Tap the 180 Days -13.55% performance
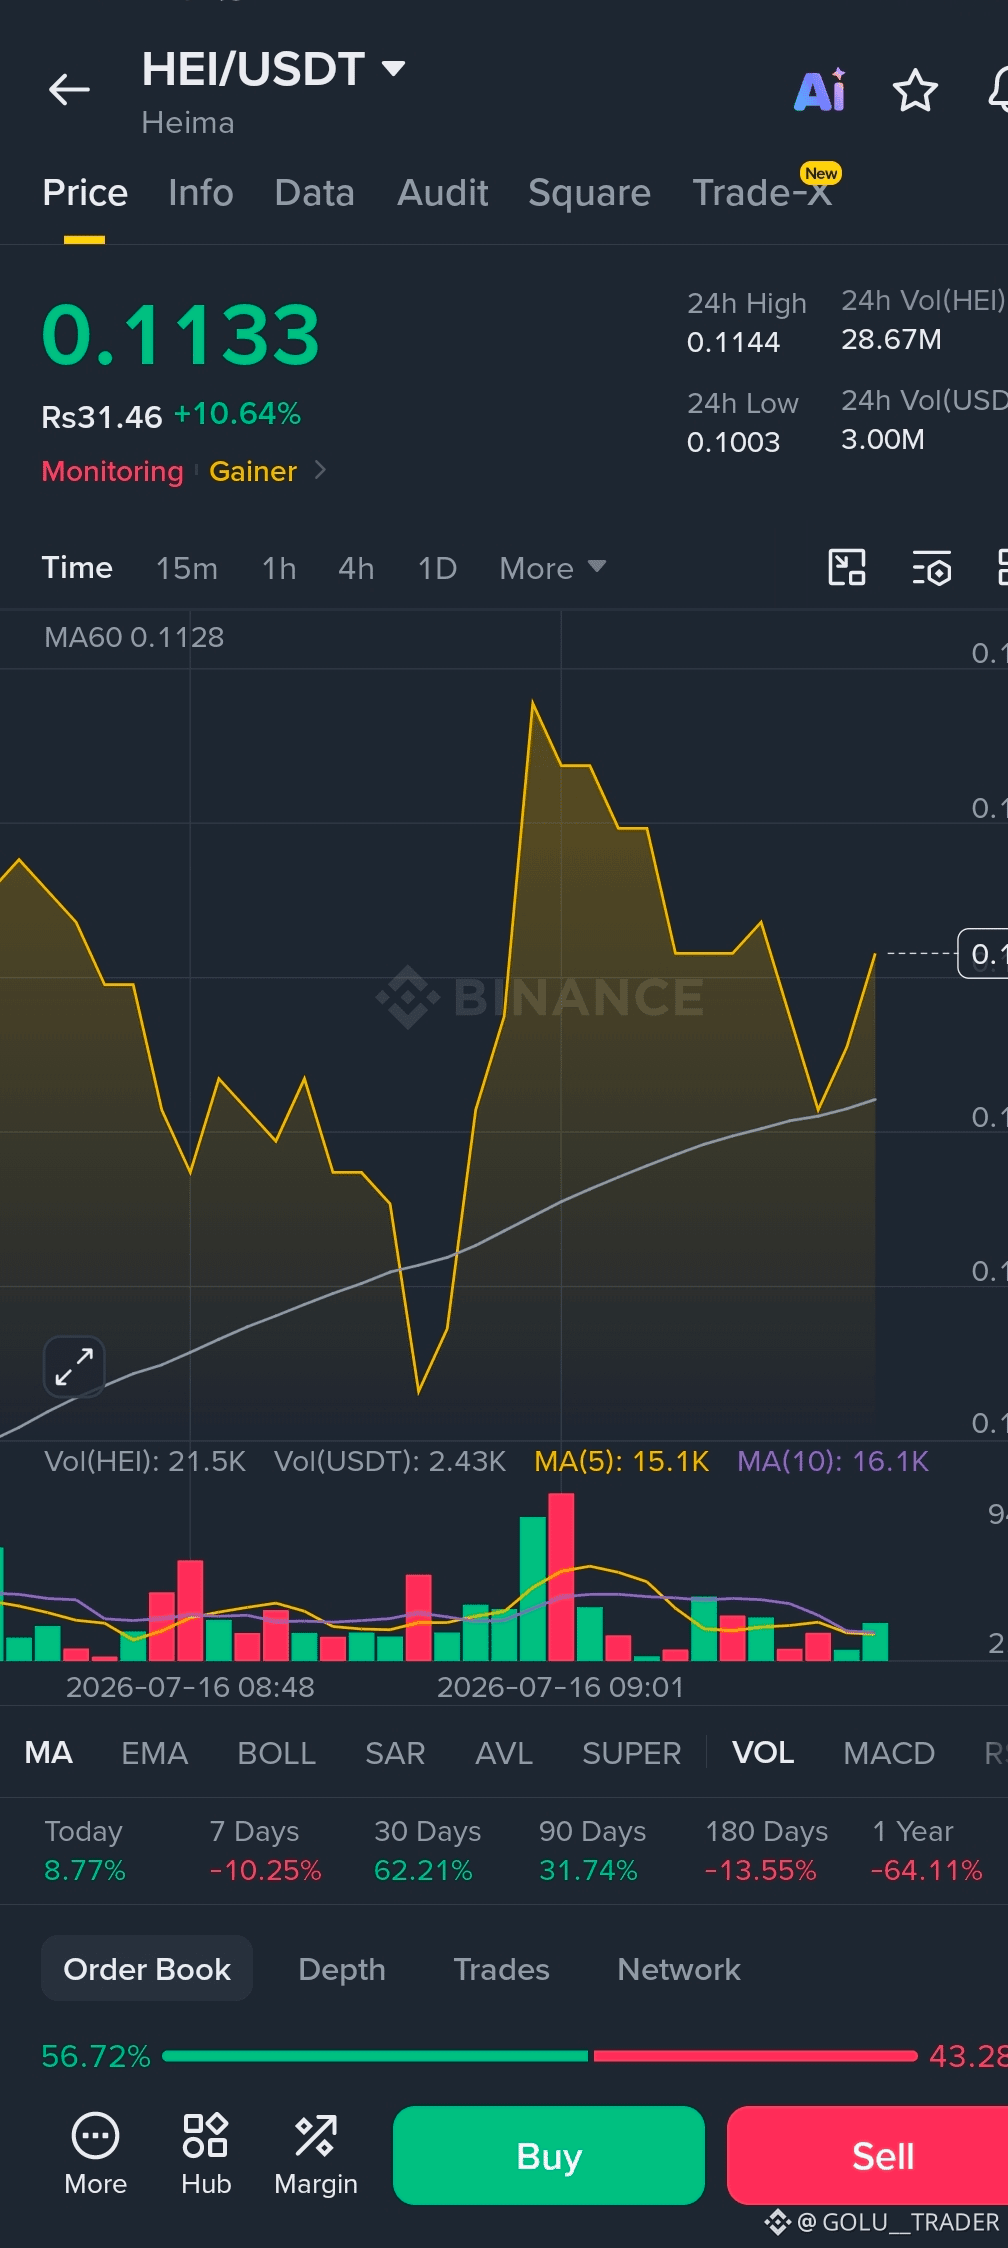The height and width of the screenshot is (2248, 1008). [x=766, y=1851]
